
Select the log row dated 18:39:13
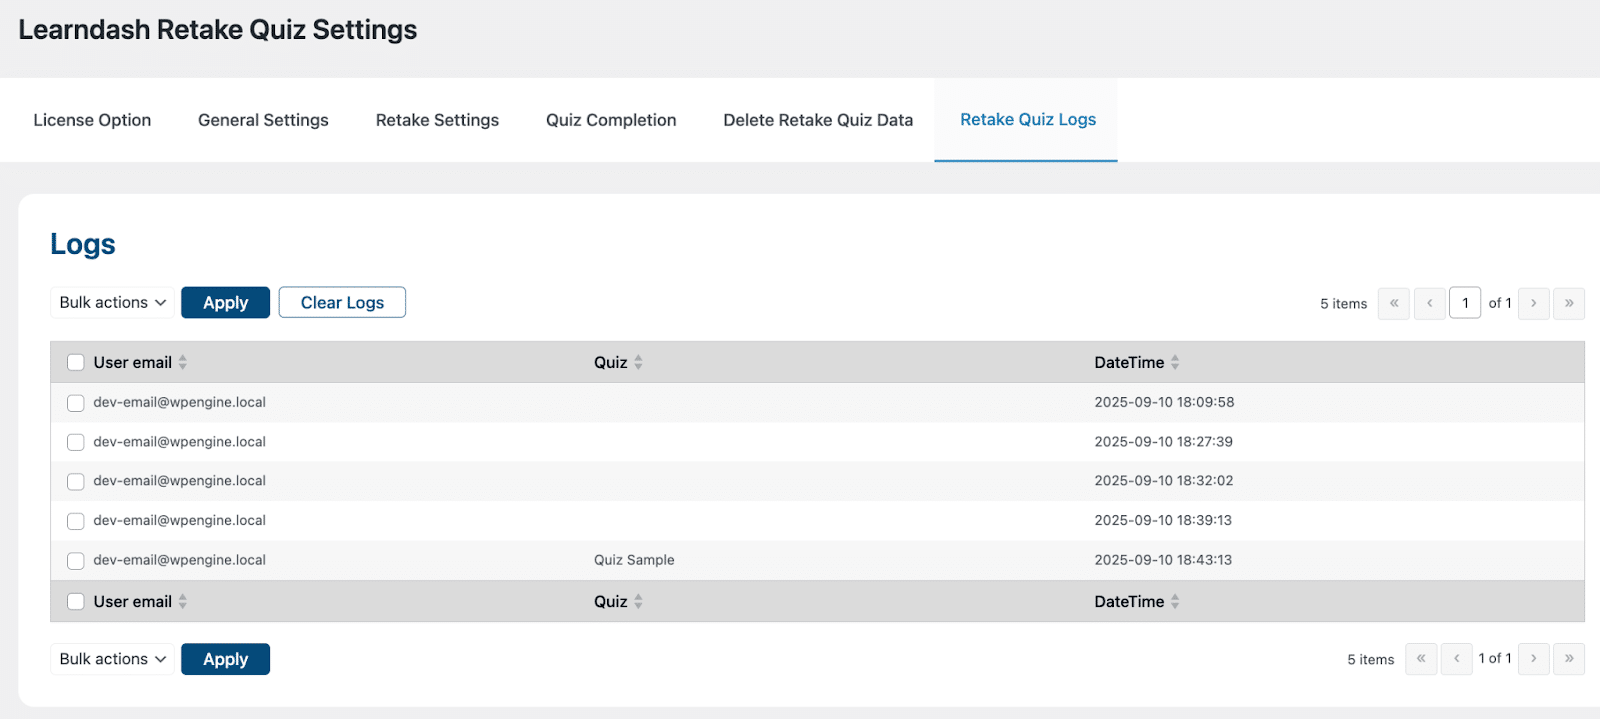(76, 521)
